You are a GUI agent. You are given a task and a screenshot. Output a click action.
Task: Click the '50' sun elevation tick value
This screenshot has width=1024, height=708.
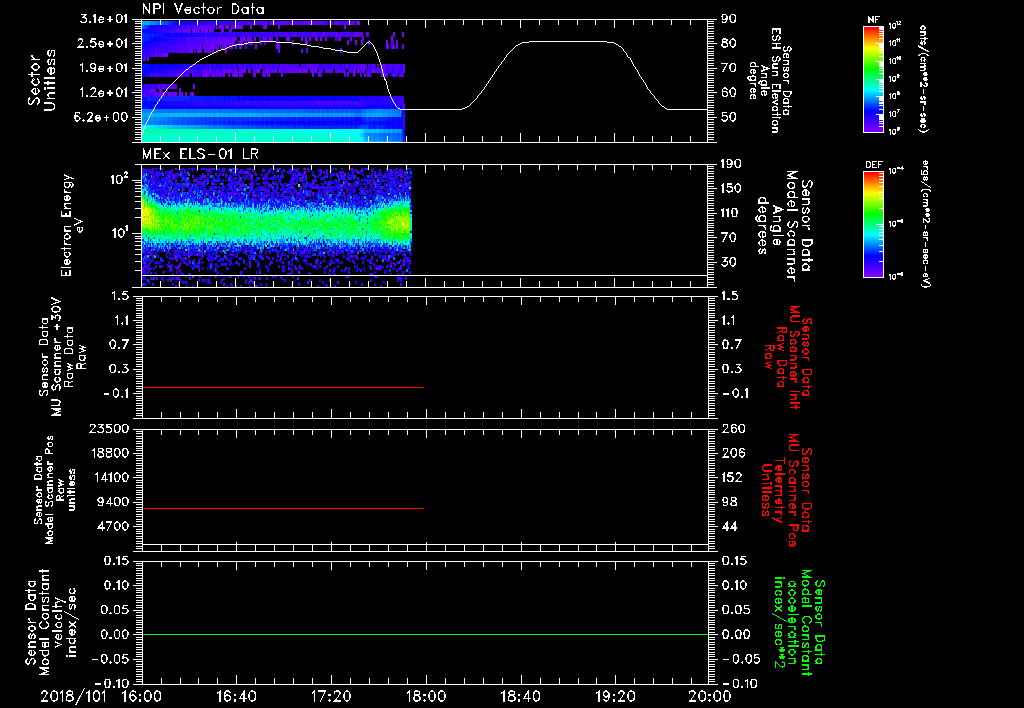(x=729, y=118)
